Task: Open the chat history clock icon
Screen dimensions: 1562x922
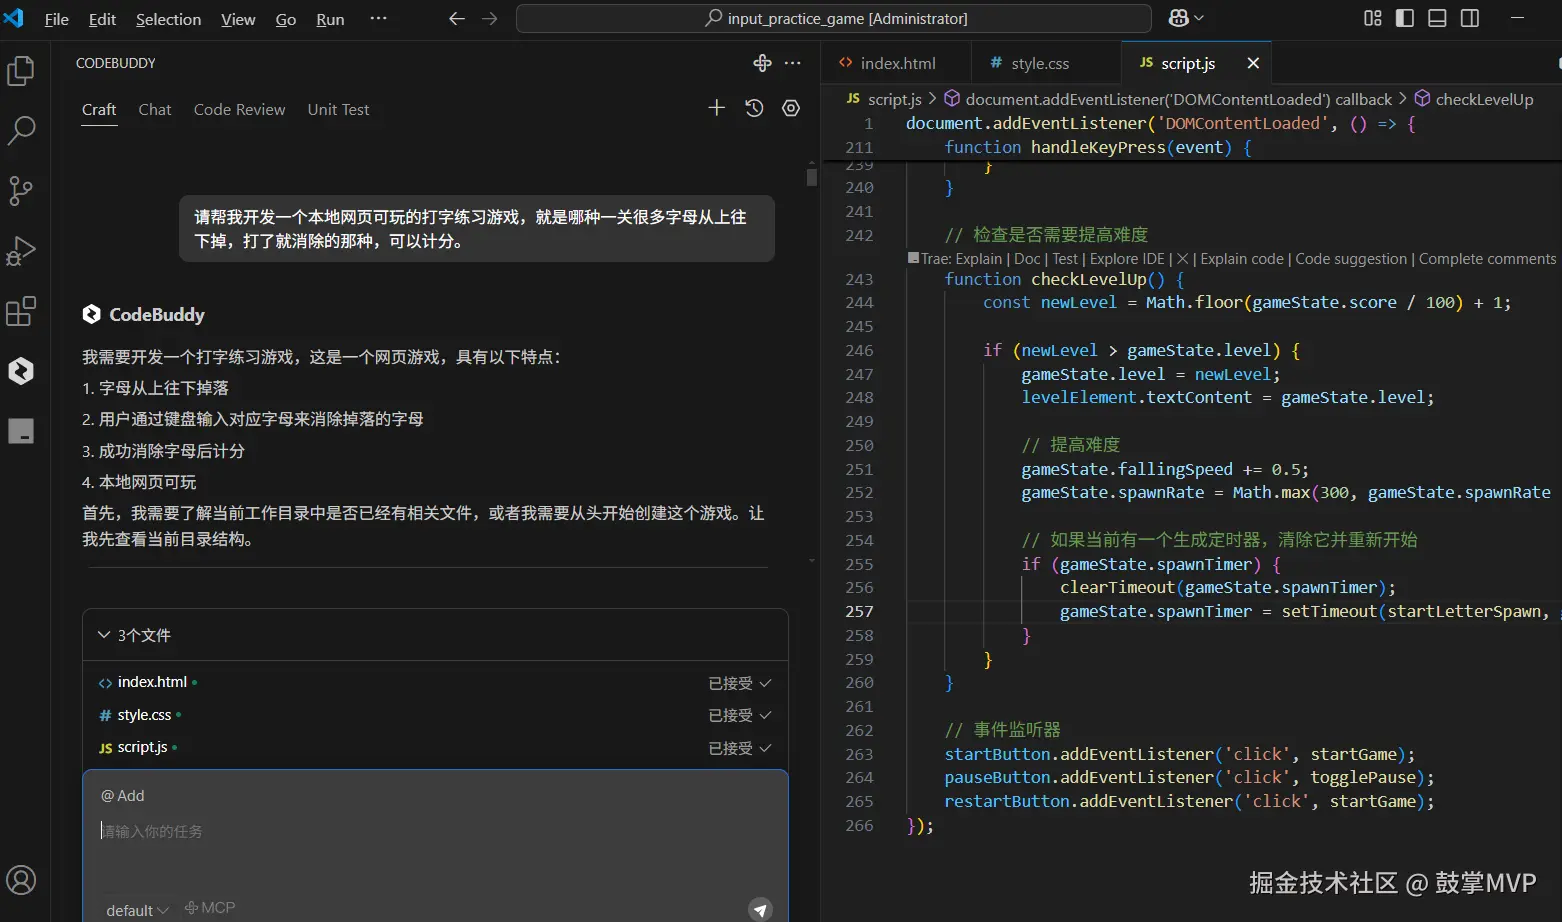Action: coord(754,108)
